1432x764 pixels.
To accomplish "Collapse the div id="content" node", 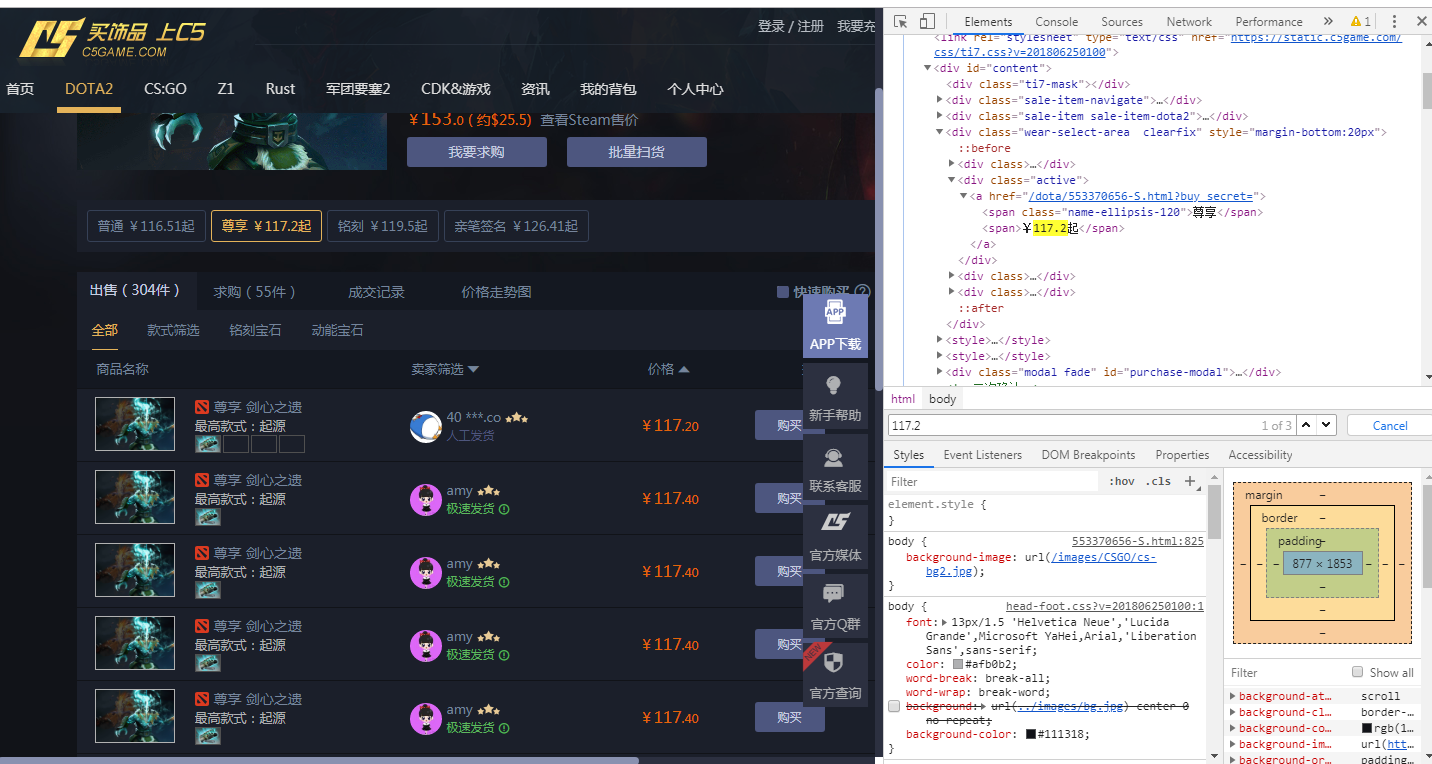I will tap(928, 68).
